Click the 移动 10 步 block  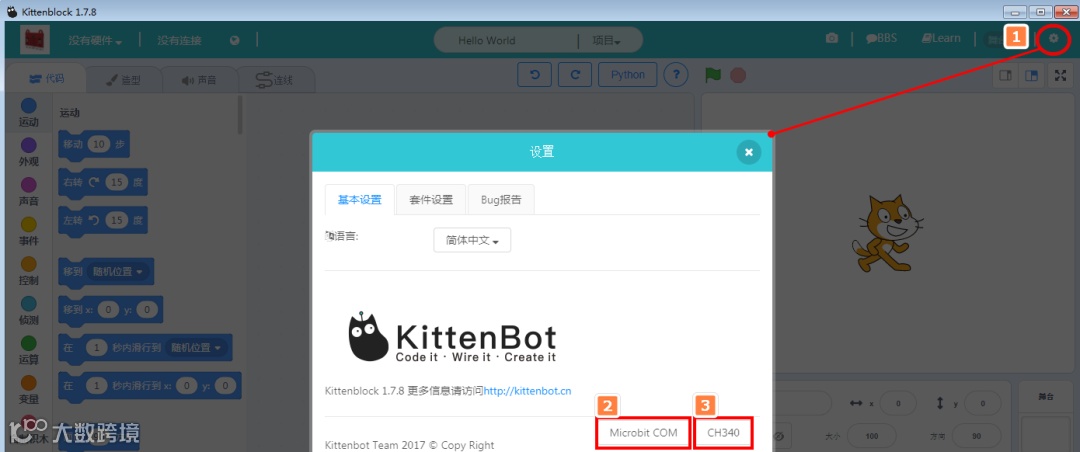click(x=94, y=144)
